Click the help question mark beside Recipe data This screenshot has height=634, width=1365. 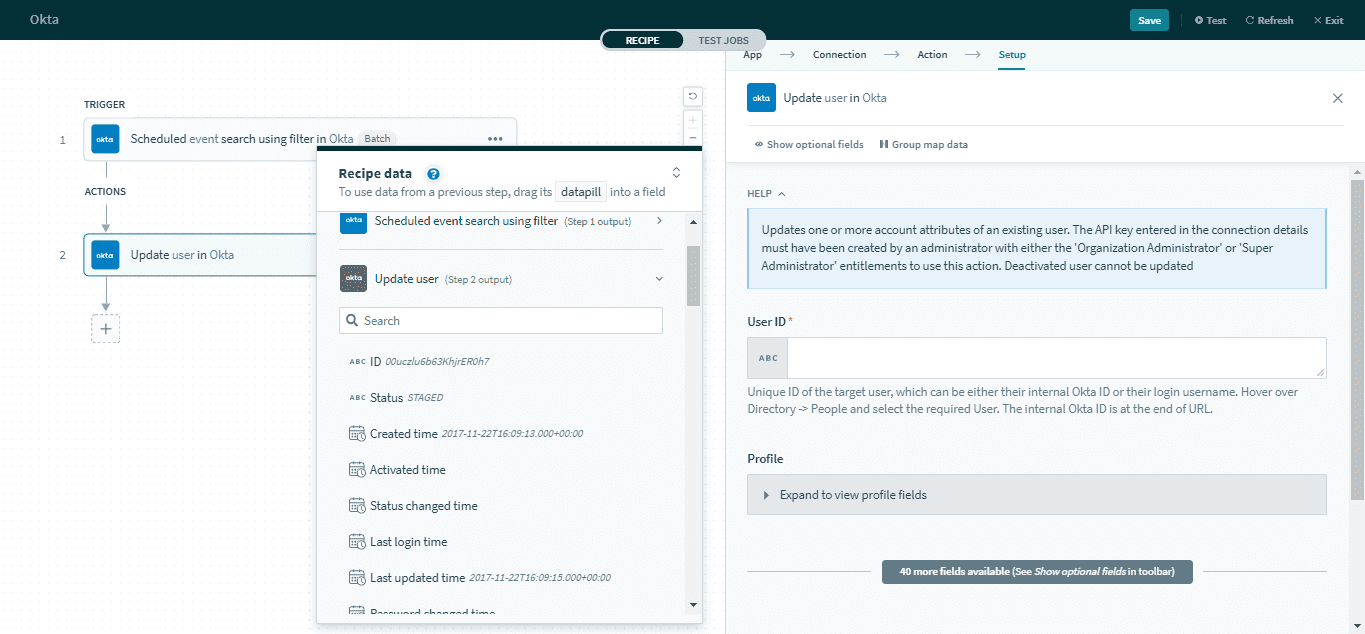432,173
